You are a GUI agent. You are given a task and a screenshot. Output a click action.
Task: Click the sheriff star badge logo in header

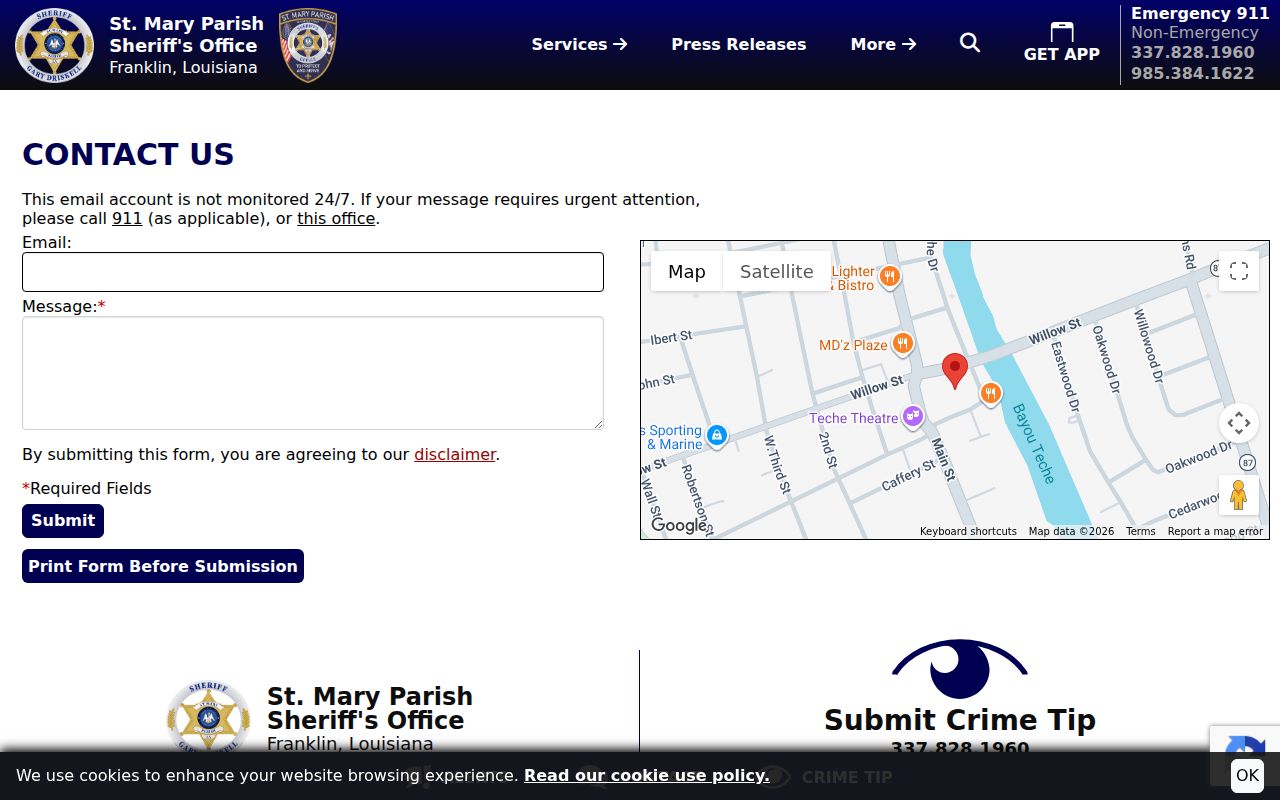[55, 45]
